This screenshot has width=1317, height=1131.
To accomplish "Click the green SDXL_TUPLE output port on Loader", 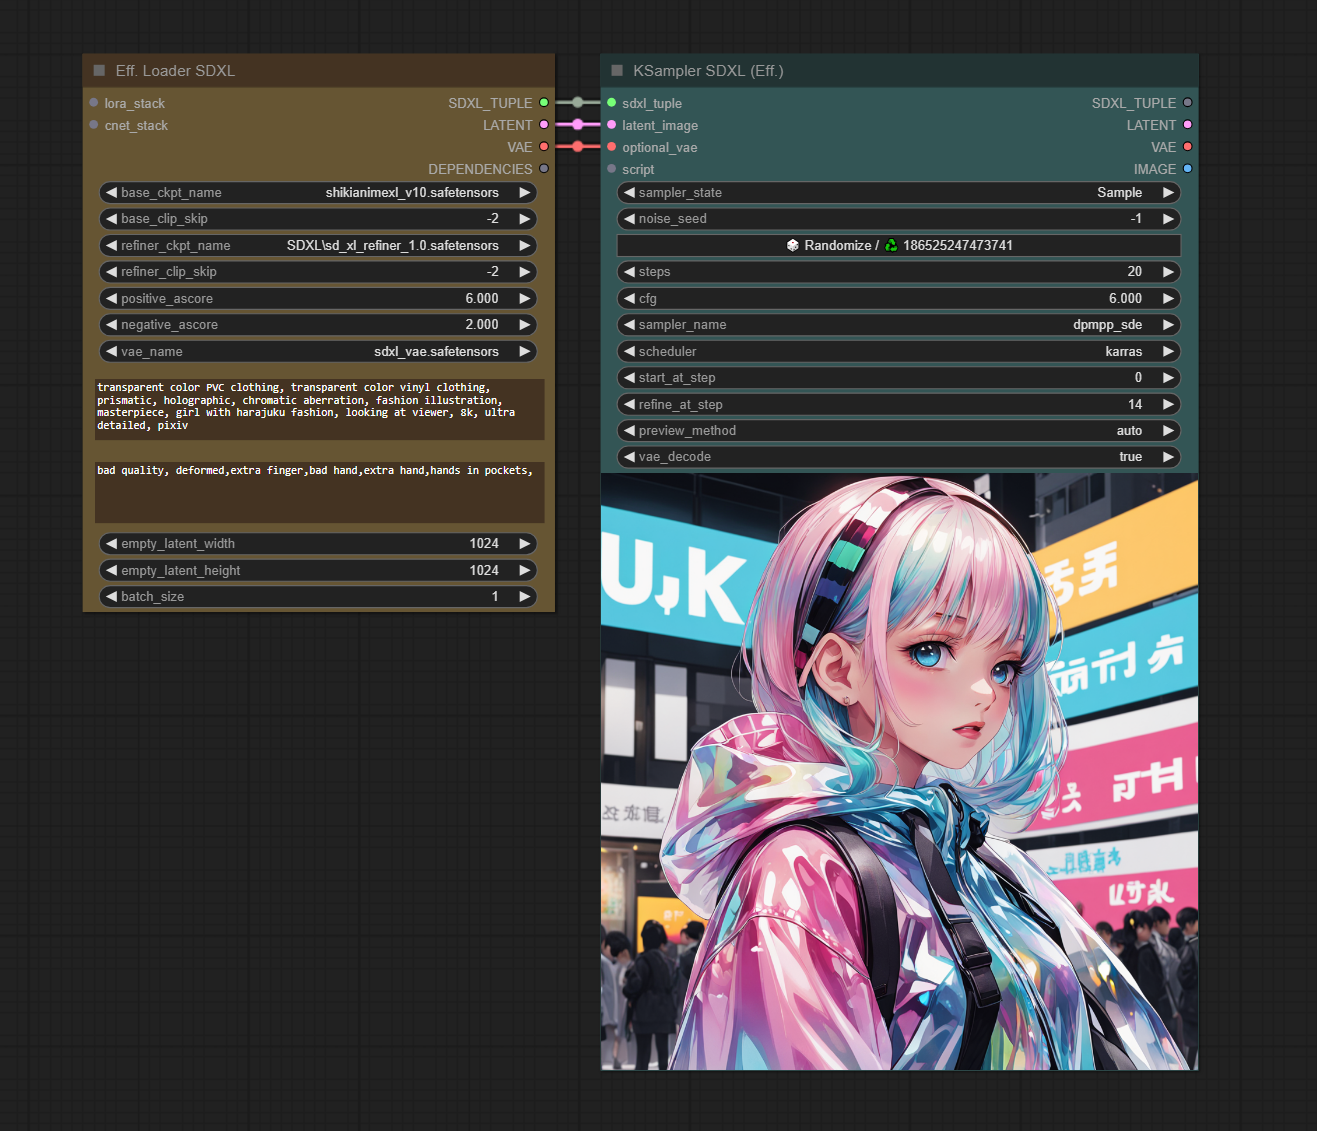I will [544, 103].
